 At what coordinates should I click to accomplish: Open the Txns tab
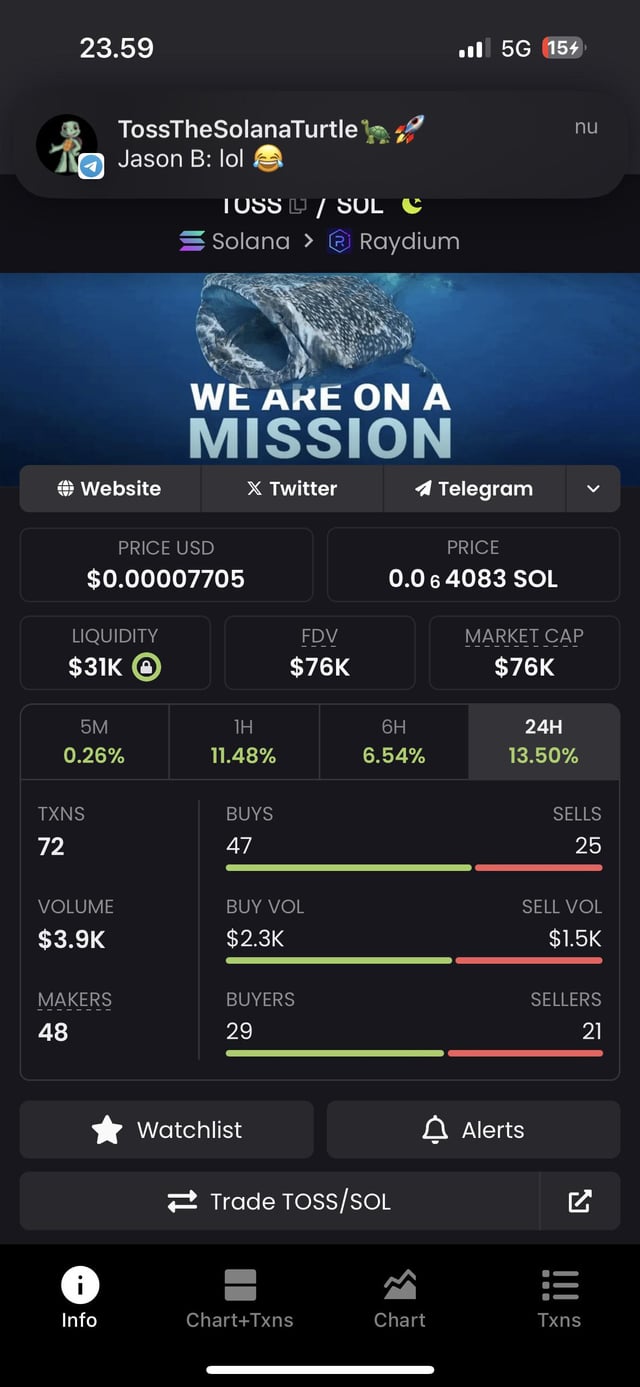click(559, 1298)
